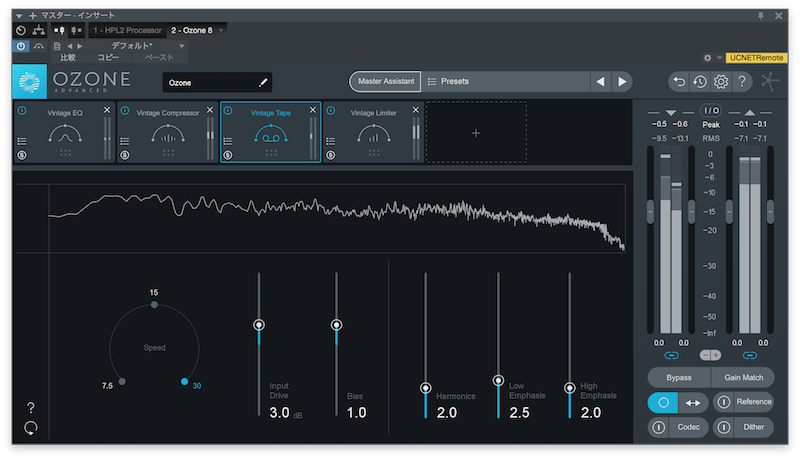Open the Dither panel button
The image size is (800, 459).
pyautogui.click(x=754, y=427)
